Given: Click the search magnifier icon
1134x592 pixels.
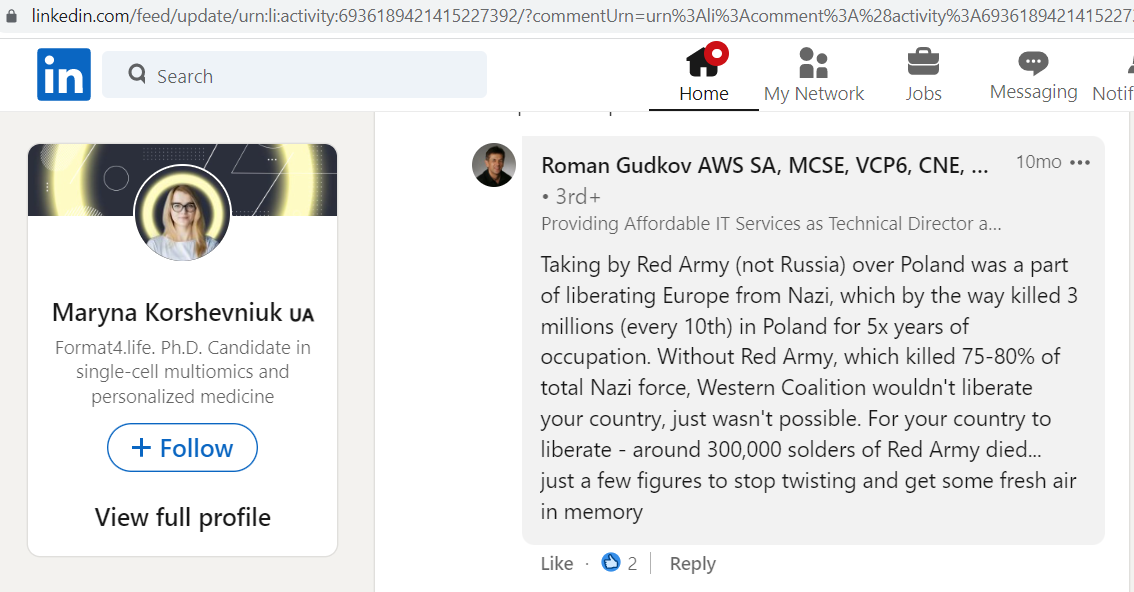Looking at the screenshot, I should [x=137, y=73].
